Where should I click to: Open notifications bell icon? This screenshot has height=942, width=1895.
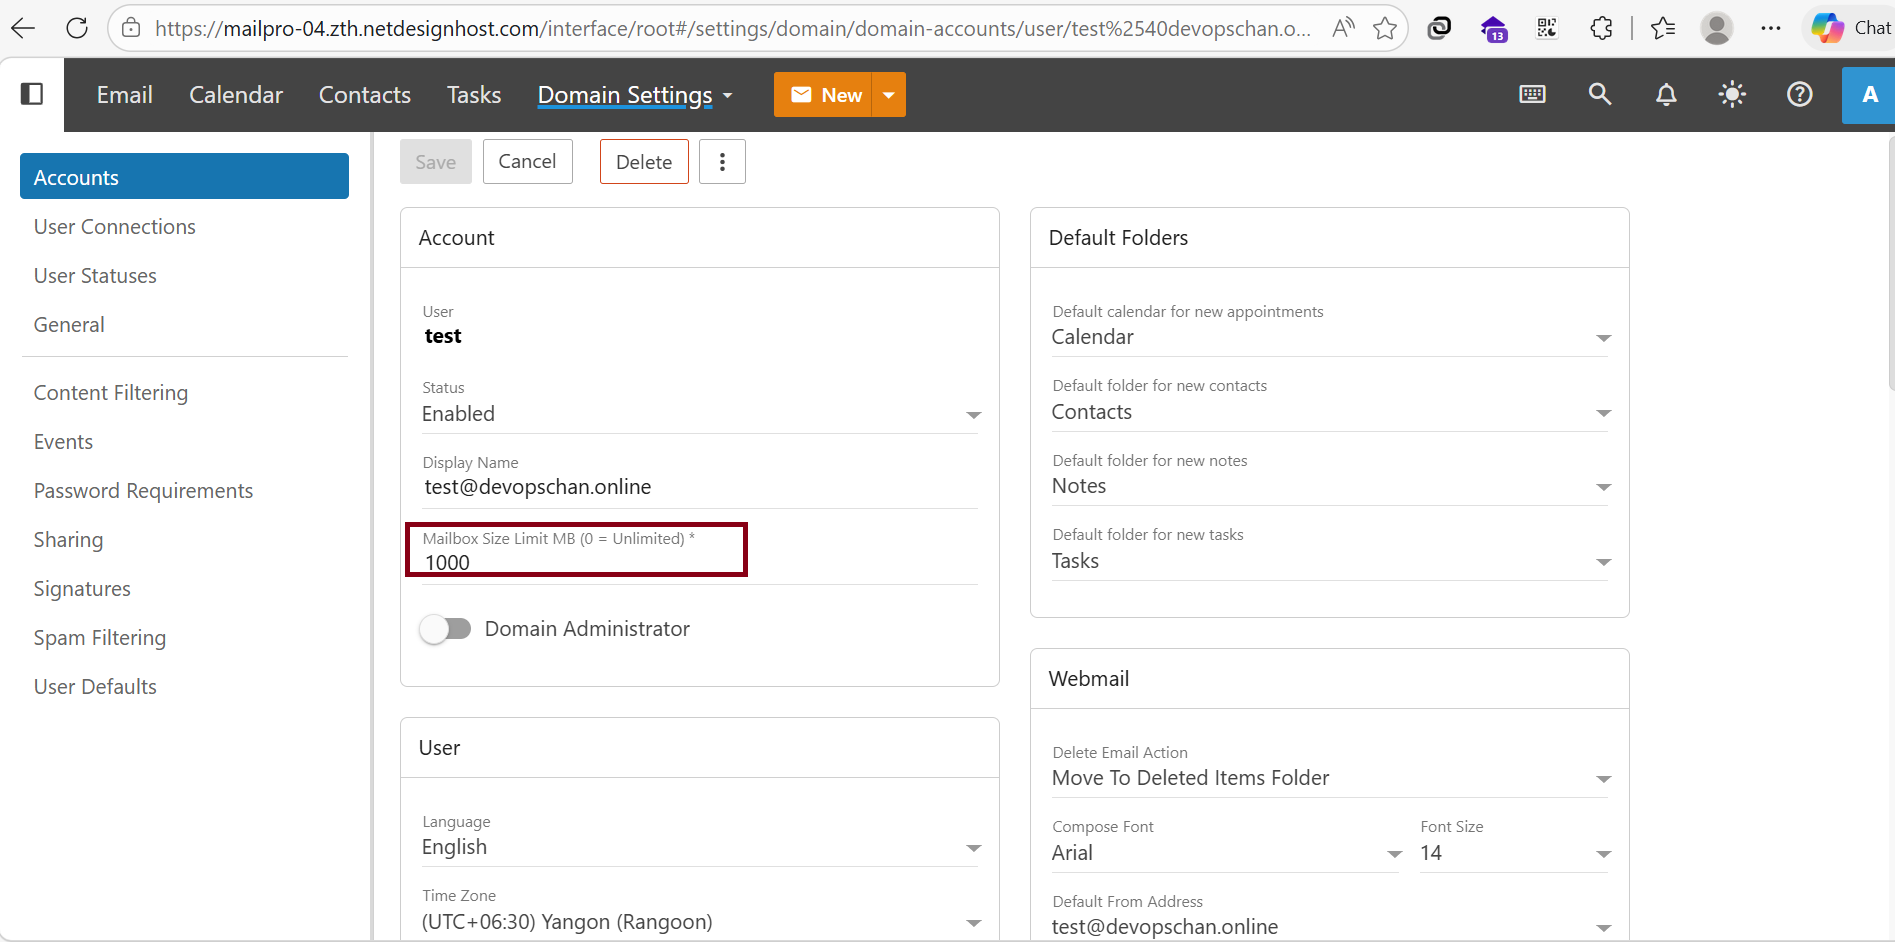(1666, 95)
